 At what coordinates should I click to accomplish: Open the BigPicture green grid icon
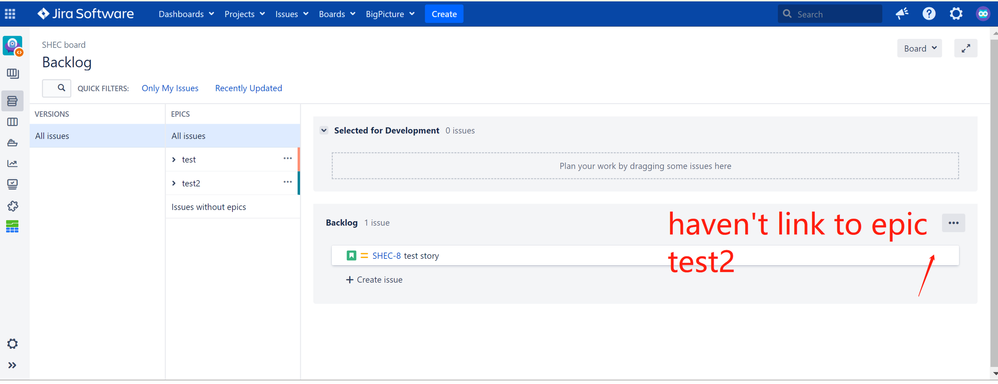point(12,226)
